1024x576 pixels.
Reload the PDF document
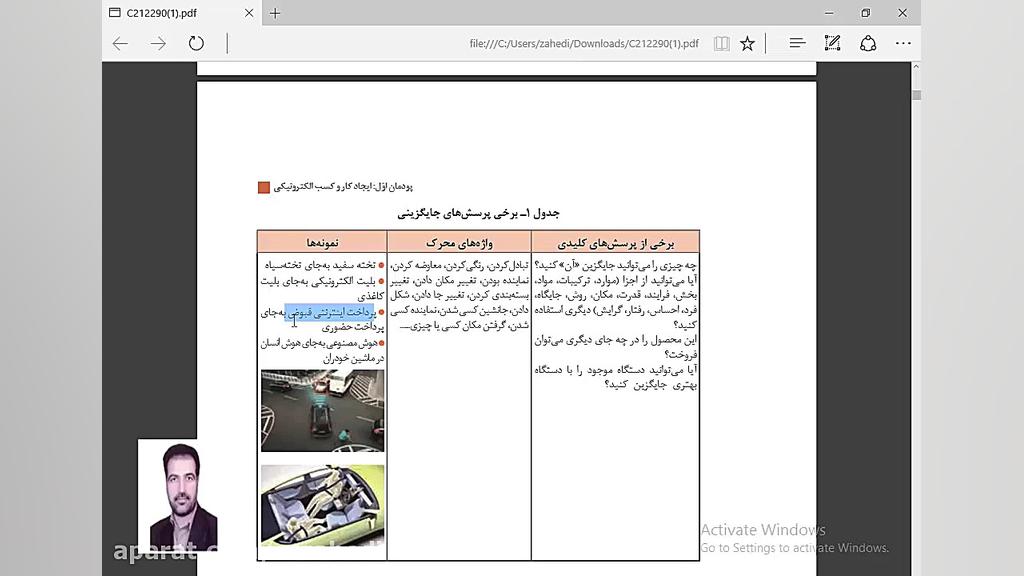coord(196,43)
